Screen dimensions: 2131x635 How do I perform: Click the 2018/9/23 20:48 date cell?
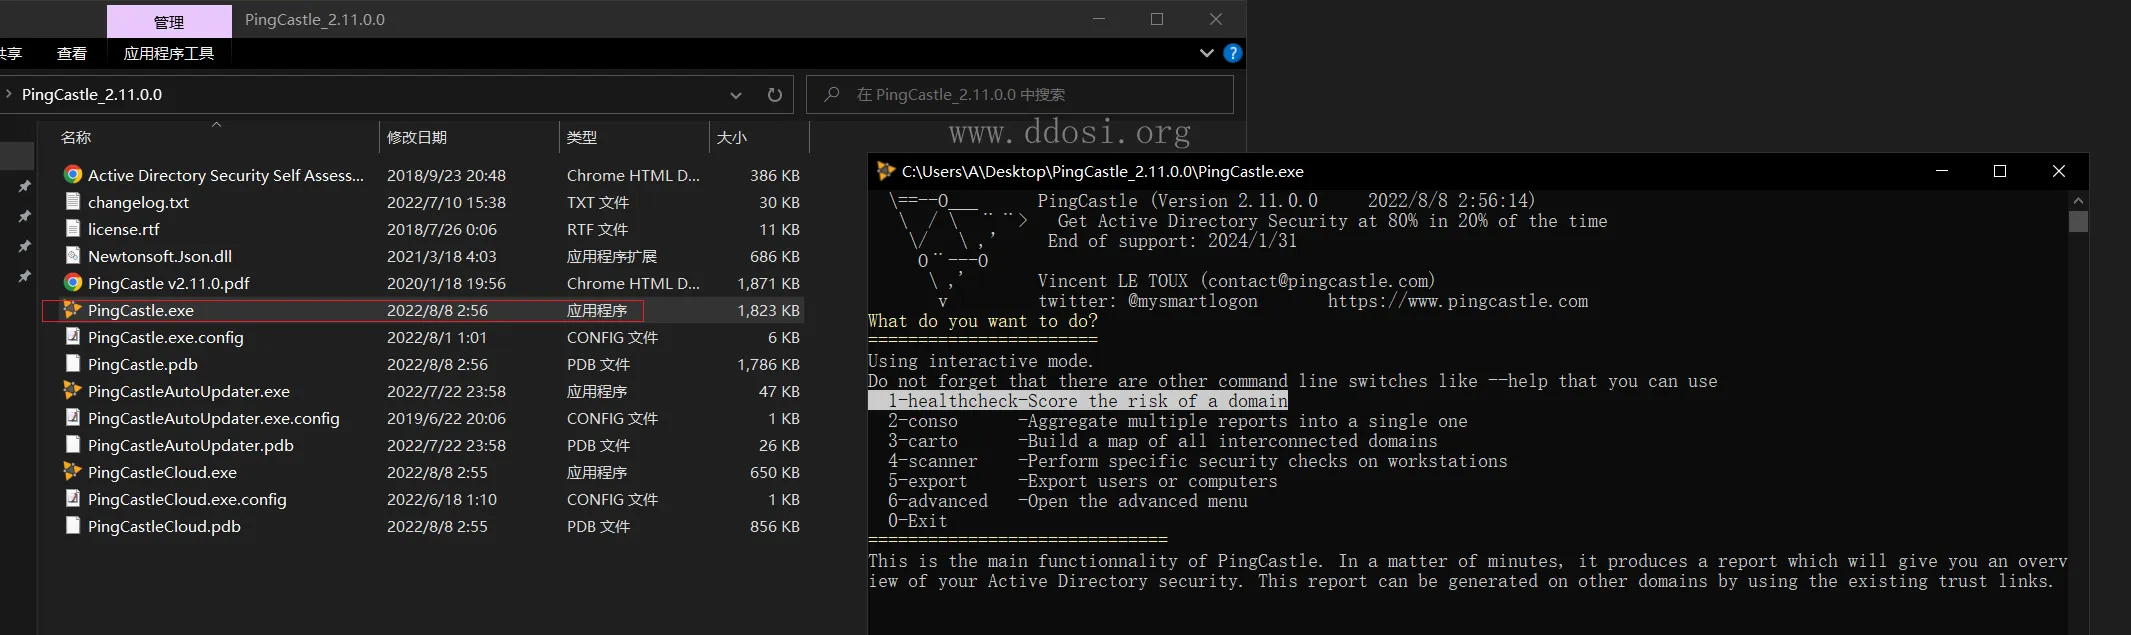[x=446, y=175]
